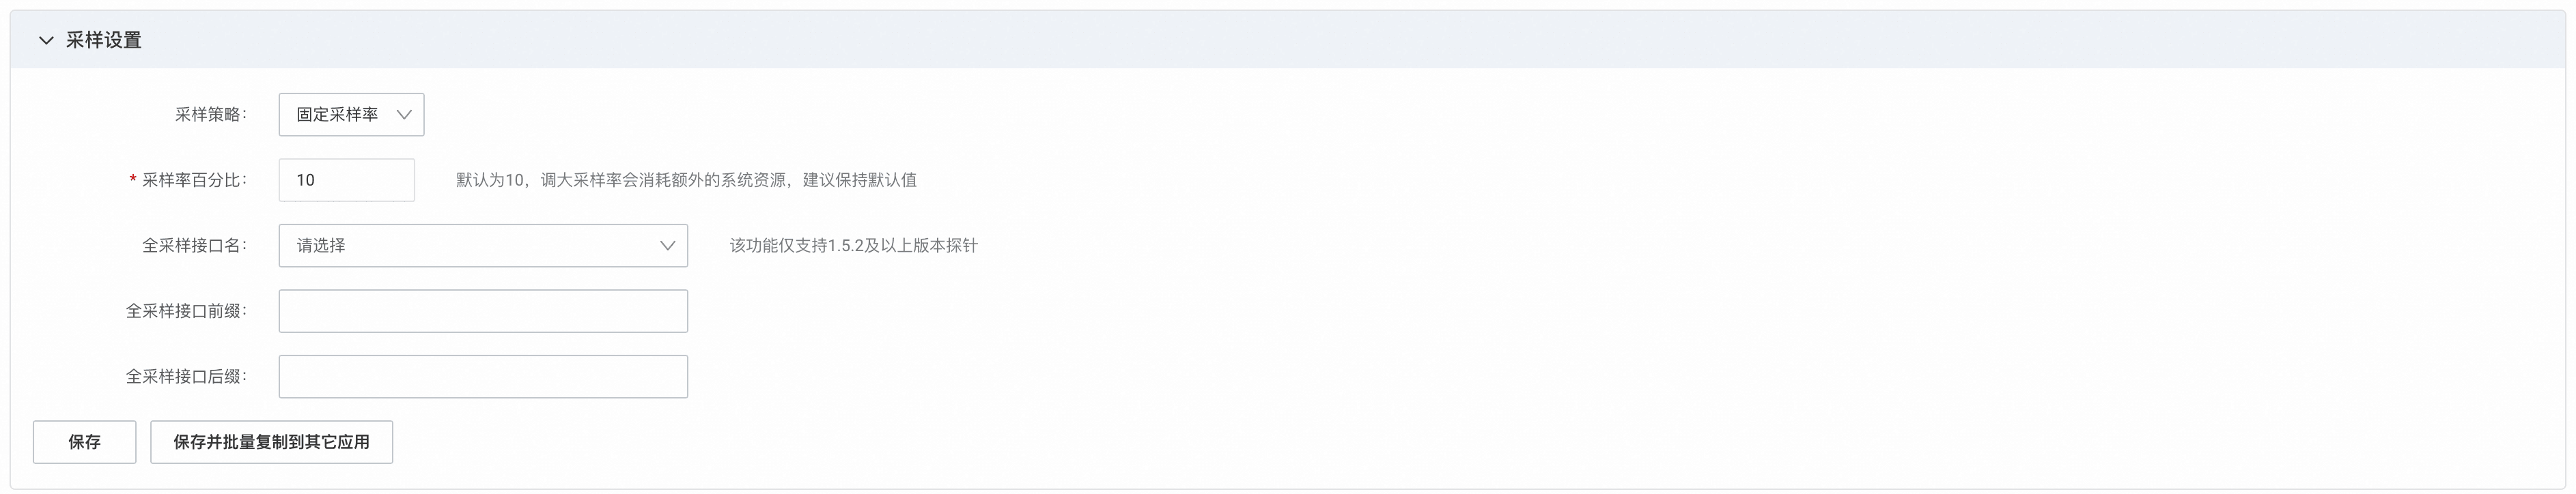Image resolution: width=2576 pixels, height=494 pixels.
Task: Click the 采样设置 section title
Action: pyautogui.click(x=103, y=40)
